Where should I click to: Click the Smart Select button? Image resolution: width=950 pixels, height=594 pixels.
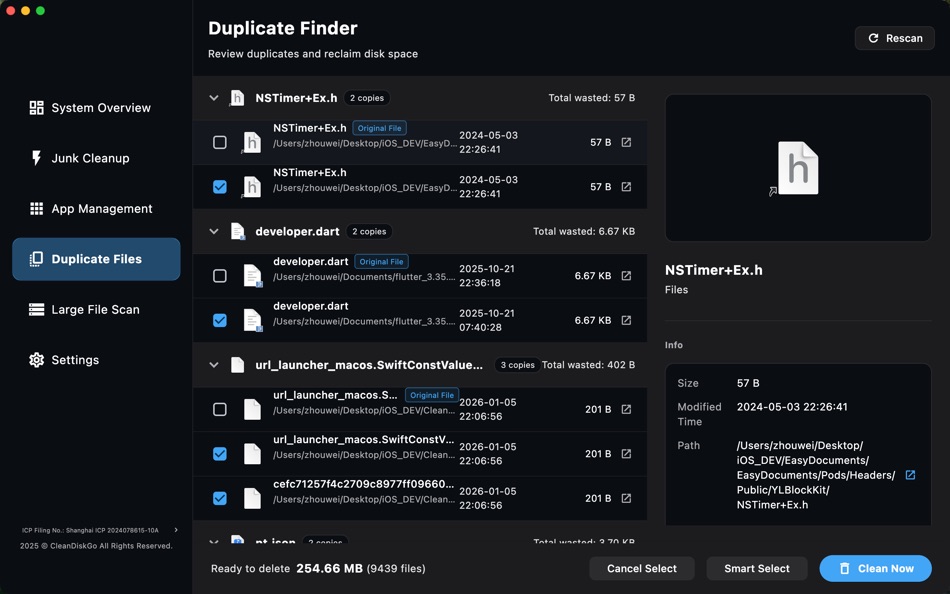tap(757, 568)
